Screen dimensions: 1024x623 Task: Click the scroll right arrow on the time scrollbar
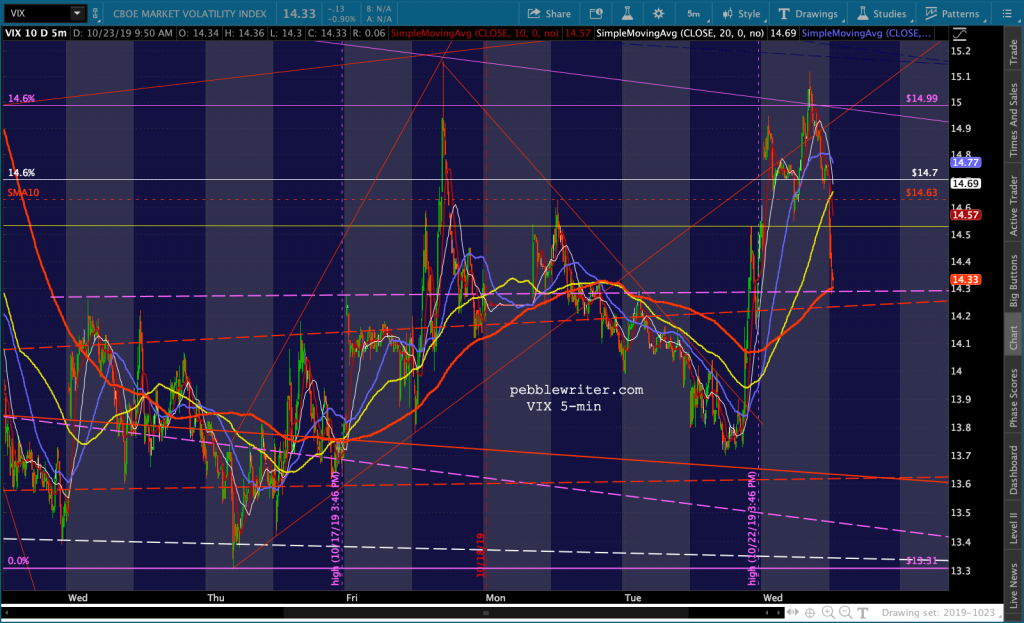pyautogui.click(x=778, y=613)
